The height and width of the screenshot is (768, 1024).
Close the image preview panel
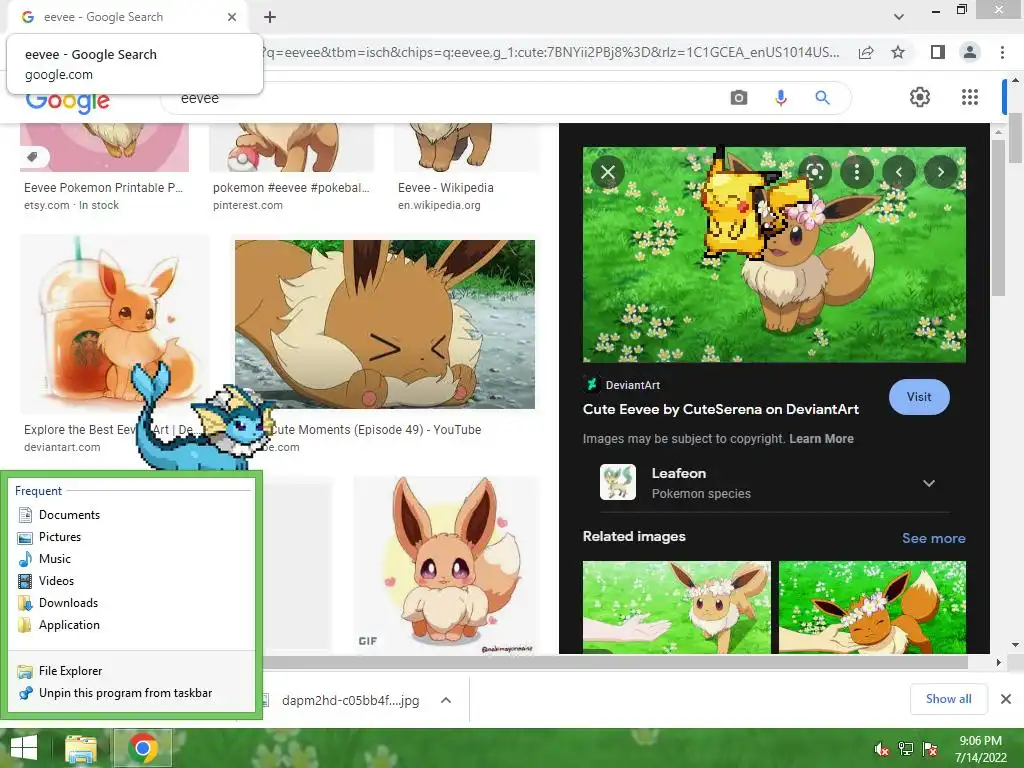click(x=608, y=172)
